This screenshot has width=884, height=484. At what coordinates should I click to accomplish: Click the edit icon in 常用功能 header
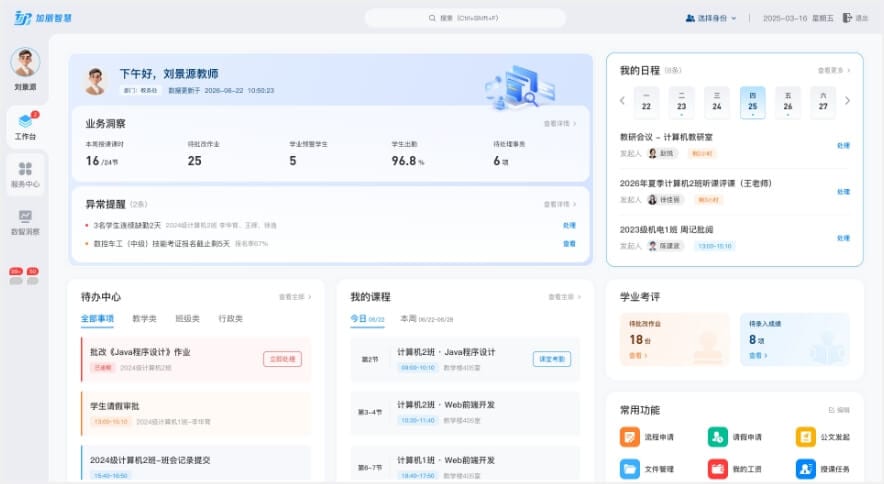[831, 410]
